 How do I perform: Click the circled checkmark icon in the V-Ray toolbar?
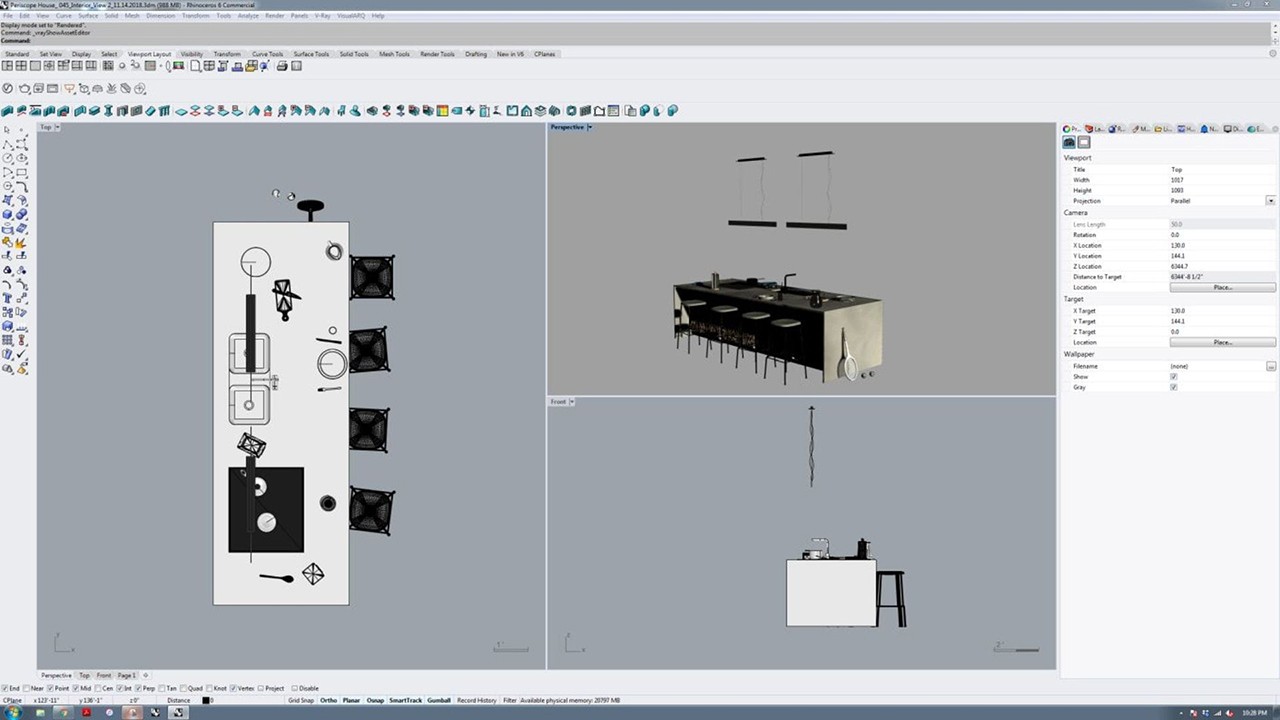pos(8,88)
